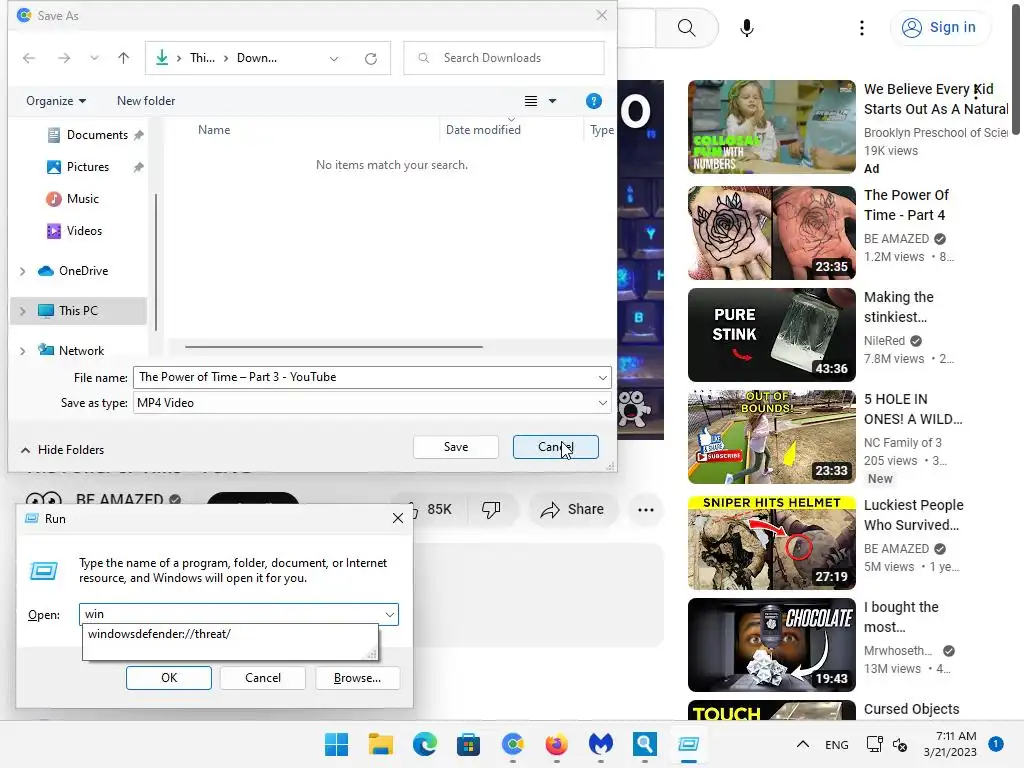Click the Sign in button
The width and height of the screenshot is (1024, 768).
tap(939, 27)
